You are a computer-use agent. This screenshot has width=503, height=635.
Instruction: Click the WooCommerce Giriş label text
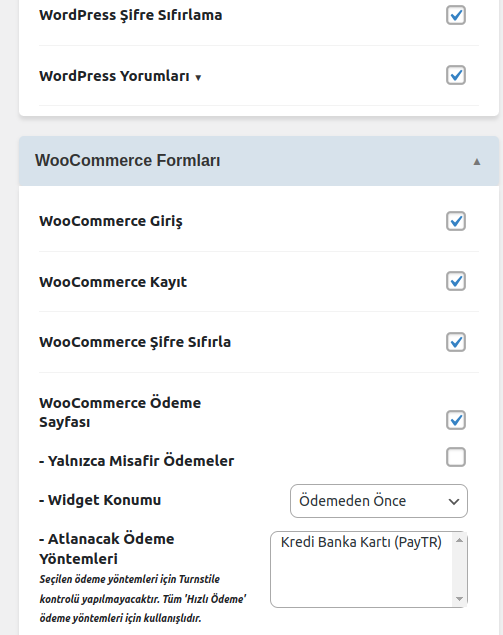[111, 221]
